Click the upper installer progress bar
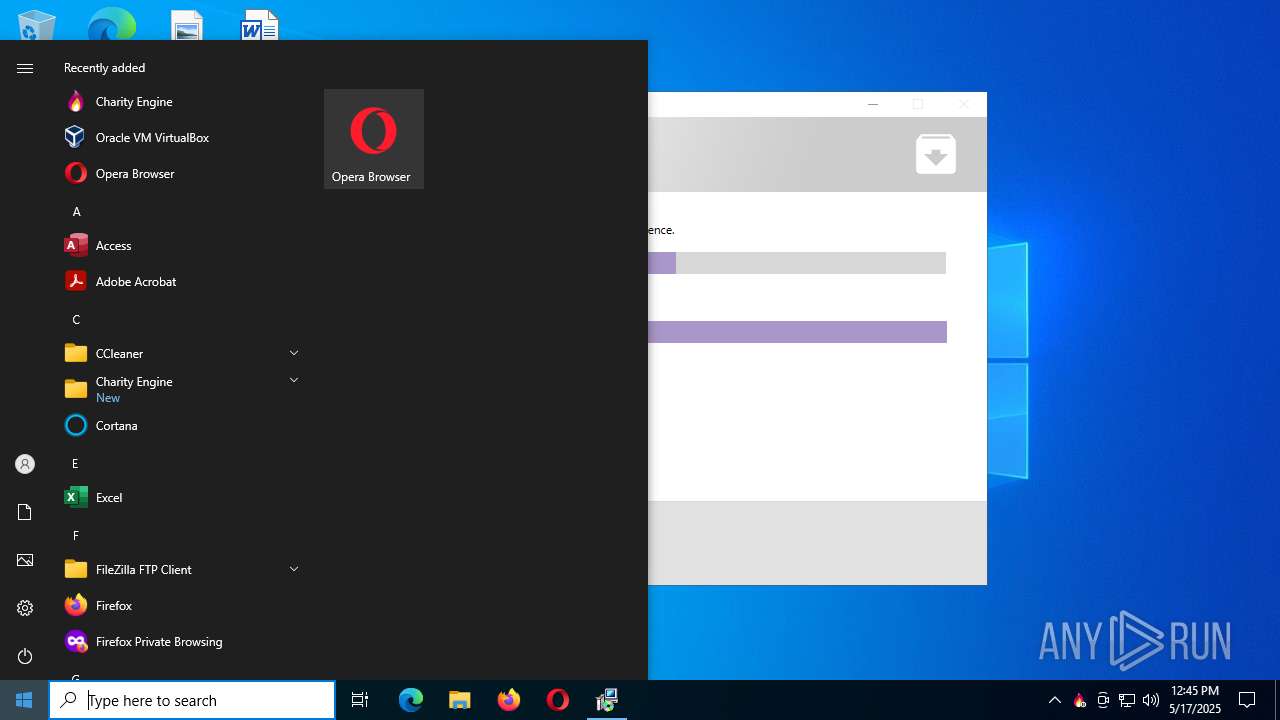The image size is (1280, 720). 797,263
